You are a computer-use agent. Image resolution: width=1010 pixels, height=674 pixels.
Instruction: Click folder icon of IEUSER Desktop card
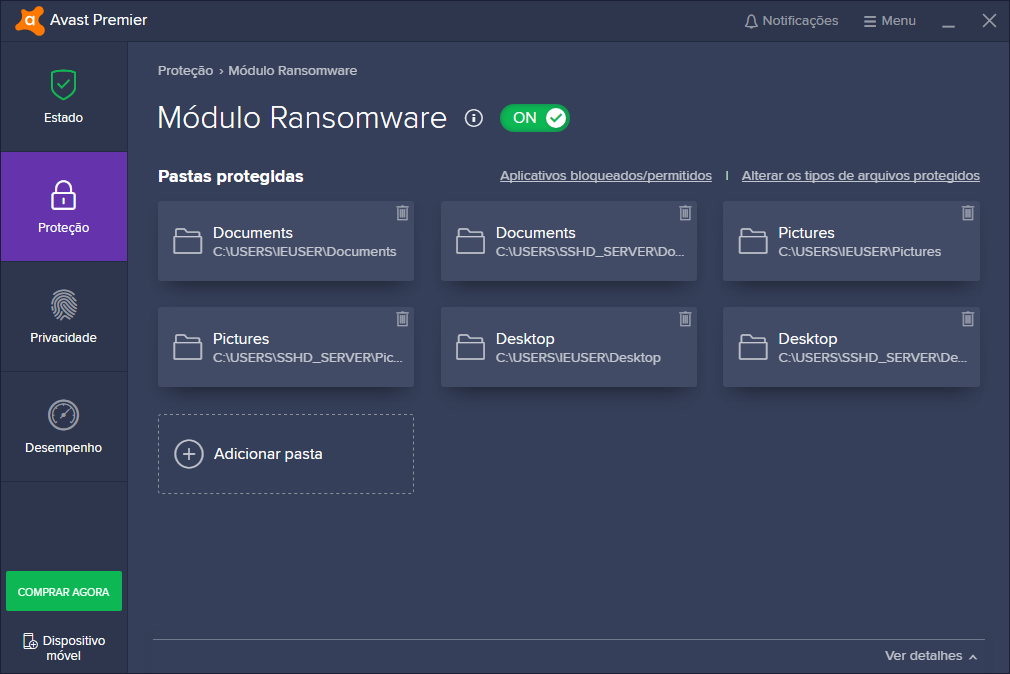click(470, 347)
